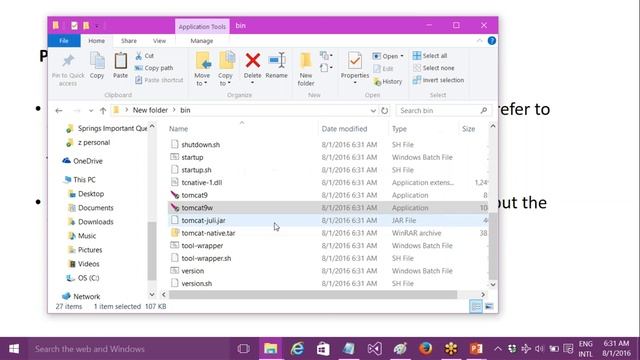Open the Easy access dropdown in ribbon
The height and width of the screenshot is (360, 640).
326,67
